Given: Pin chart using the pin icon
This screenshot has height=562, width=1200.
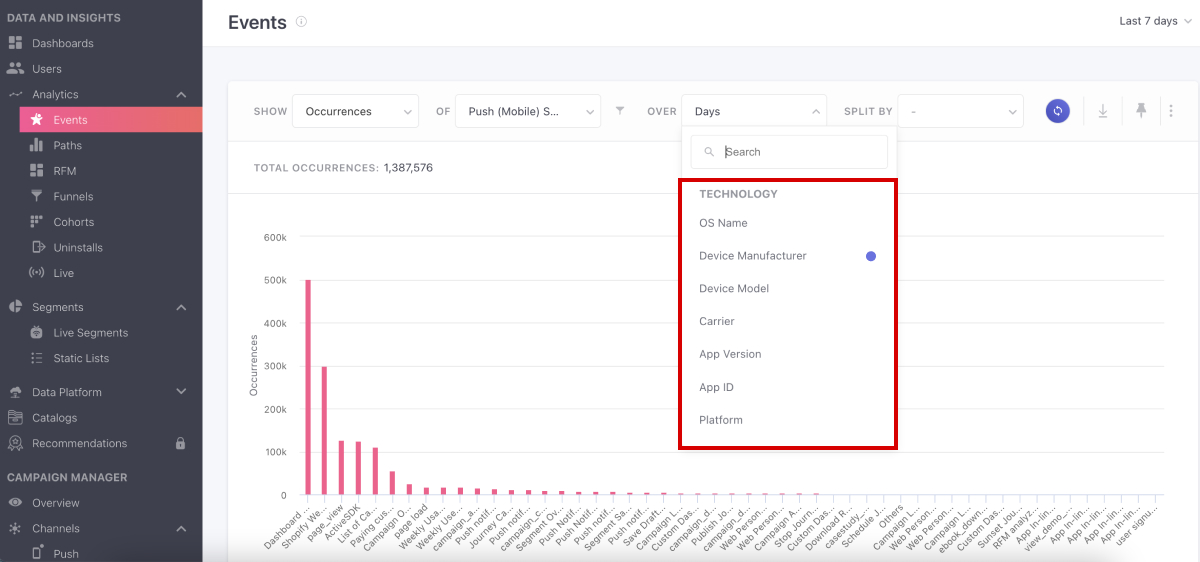Looking at the screenshot, I should coord(1141,112).
